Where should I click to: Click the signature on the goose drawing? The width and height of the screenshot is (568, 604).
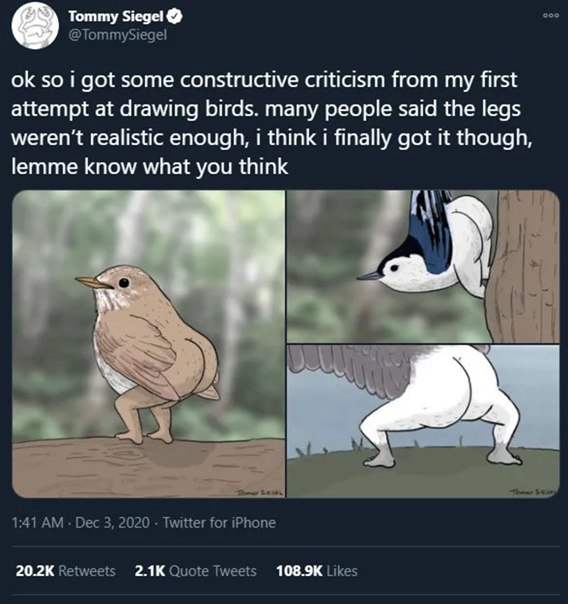tap(534, 492)
